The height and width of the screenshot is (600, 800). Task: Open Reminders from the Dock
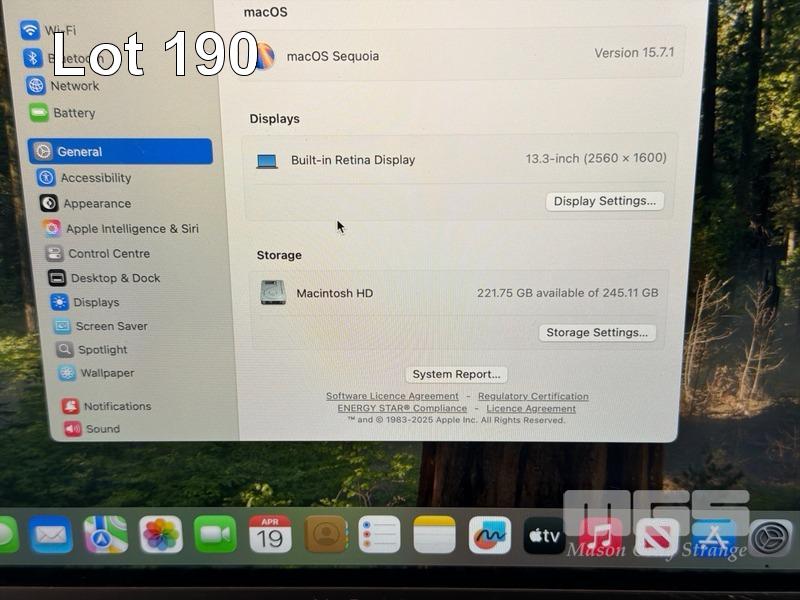[x=380, y=534]
